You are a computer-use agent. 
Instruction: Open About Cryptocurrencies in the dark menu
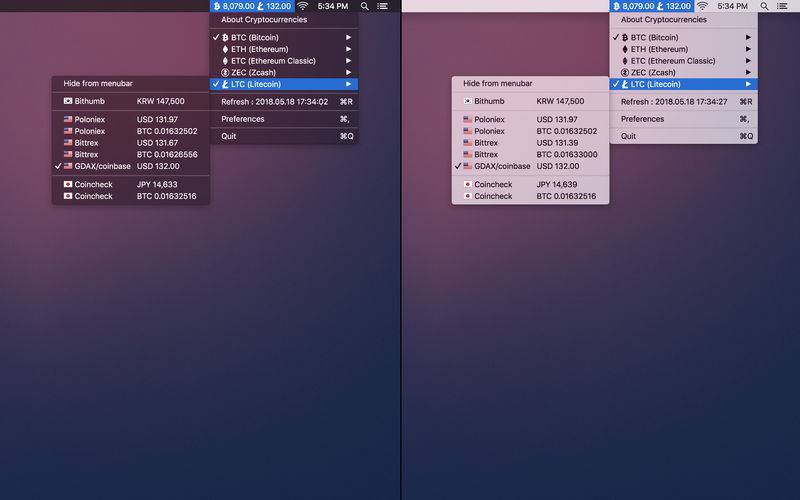coord(284,19)
